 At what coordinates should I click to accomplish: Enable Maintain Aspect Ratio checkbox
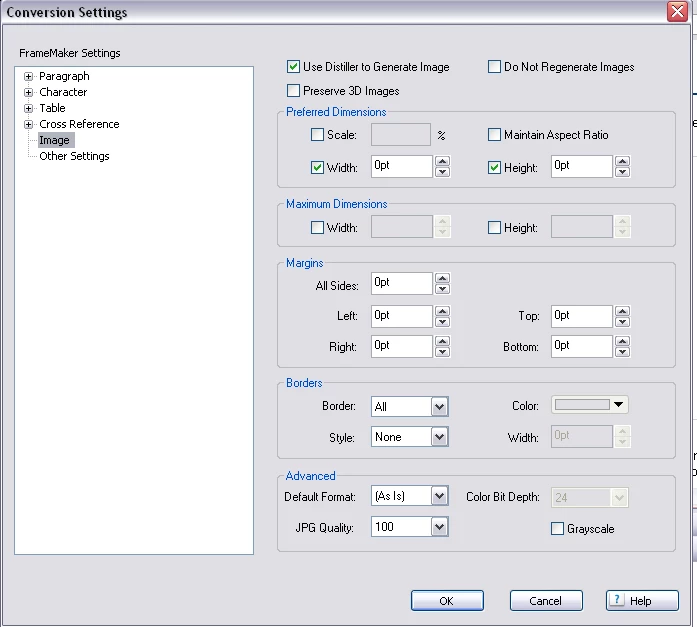coord(494,135)
